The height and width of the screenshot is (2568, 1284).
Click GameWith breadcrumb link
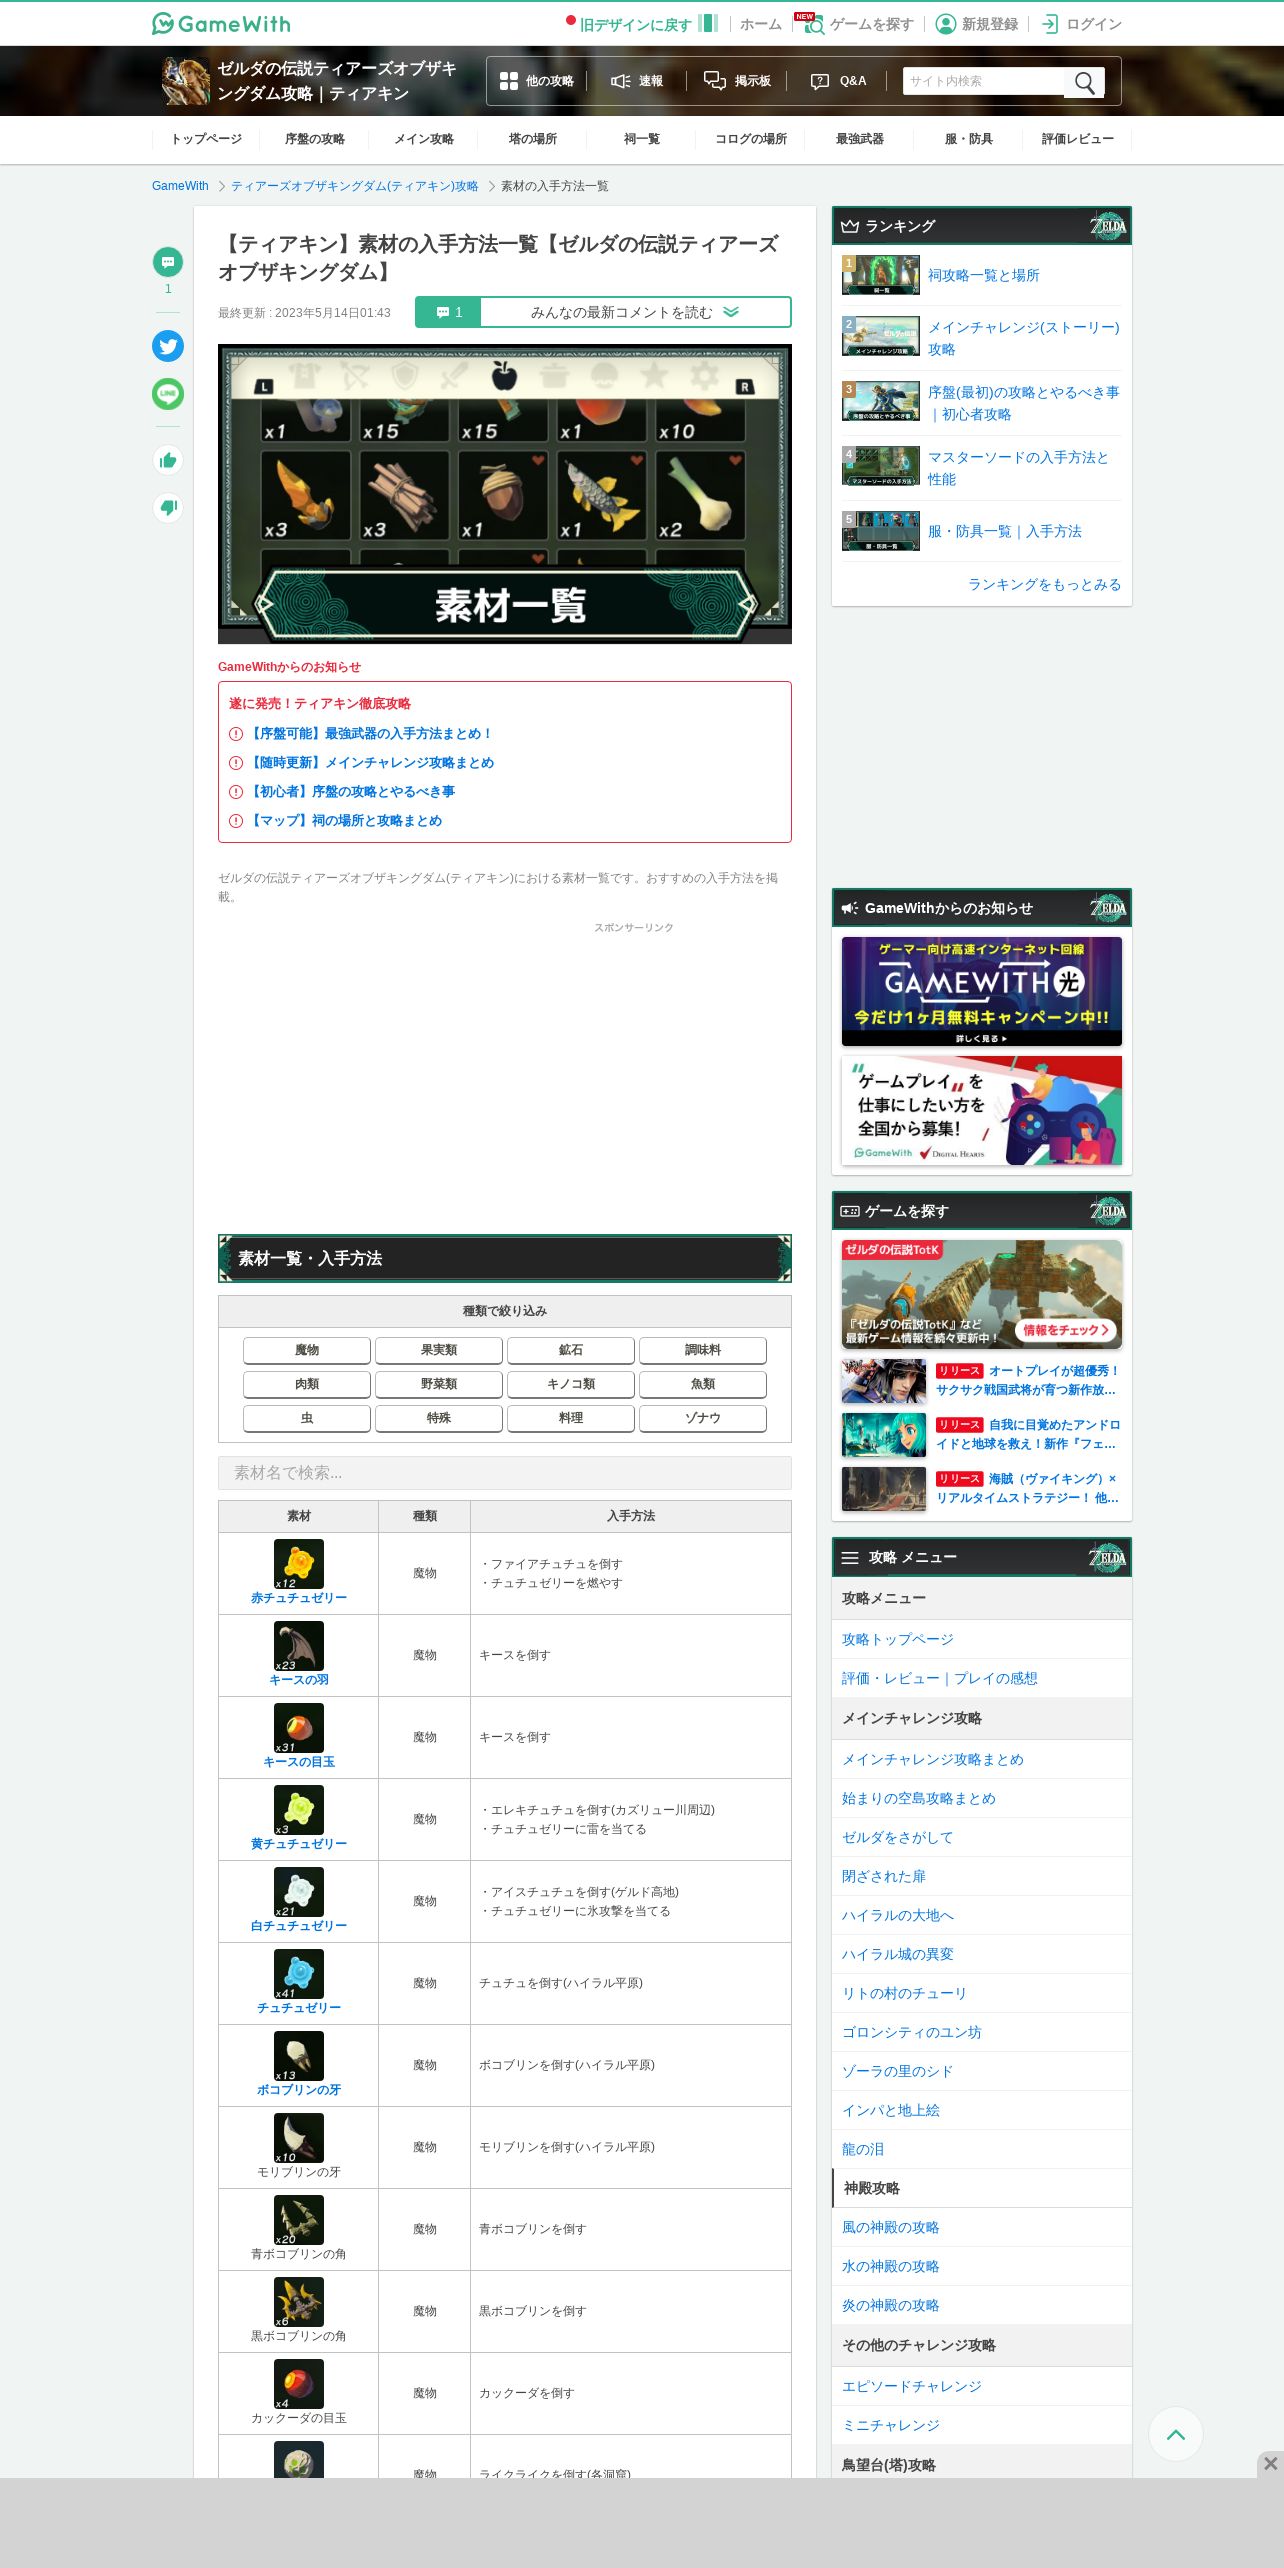[x=180, y=186]
